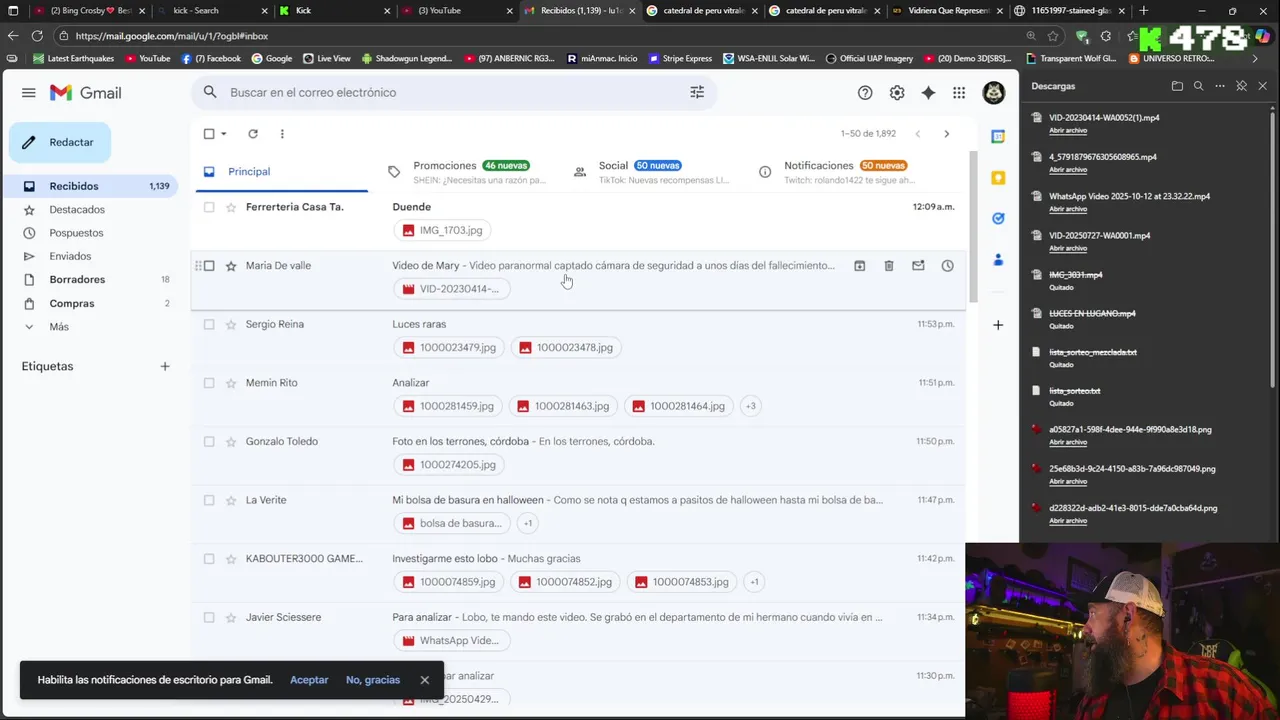The width and height of the screenshot is (1280, 720).
Task: Open Gmail help question mark icon
Action: click(865, 93)
